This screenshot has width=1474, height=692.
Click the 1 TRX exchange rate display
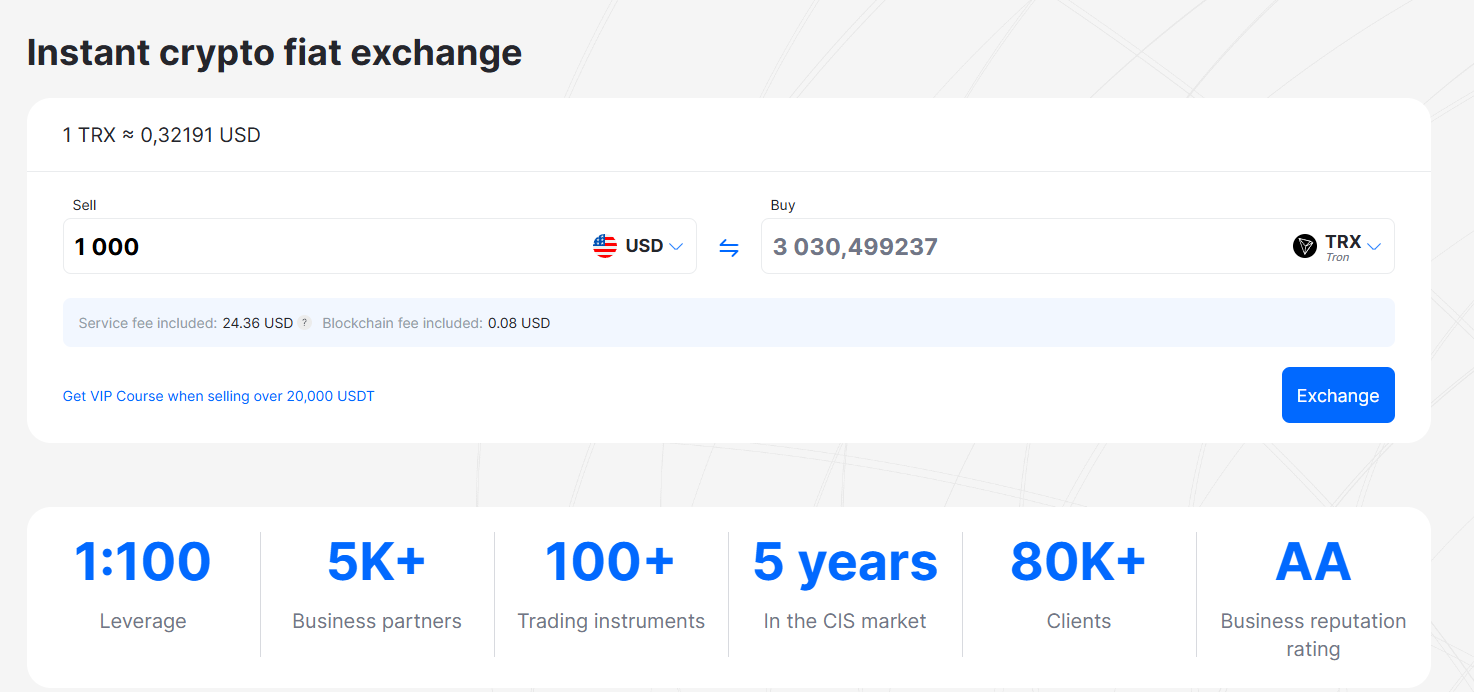162,134
